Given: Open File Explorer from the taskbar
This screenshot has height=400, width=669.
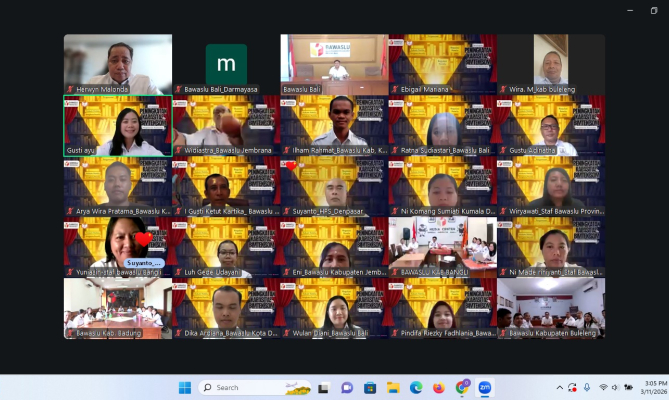Looking at the screenshot, I should pos(393,387).
